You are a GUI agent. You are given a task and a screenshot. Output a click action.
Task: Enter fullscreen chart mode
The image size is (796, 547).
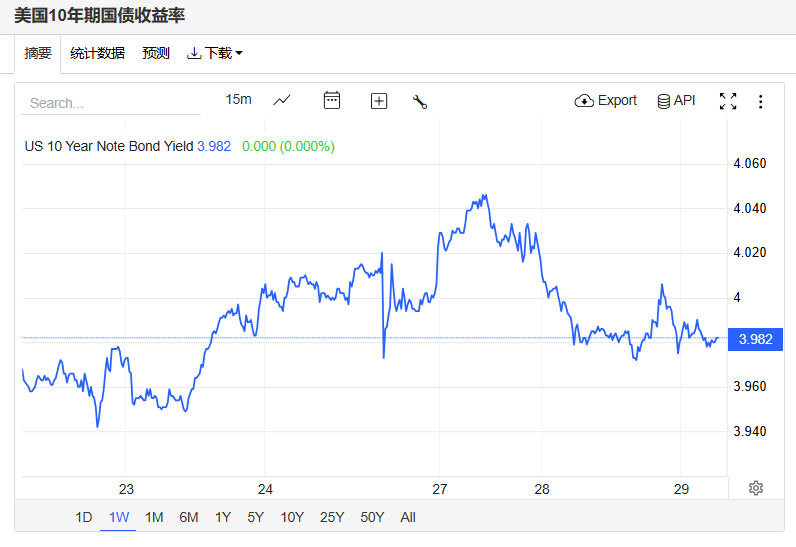tap(728, 101)
